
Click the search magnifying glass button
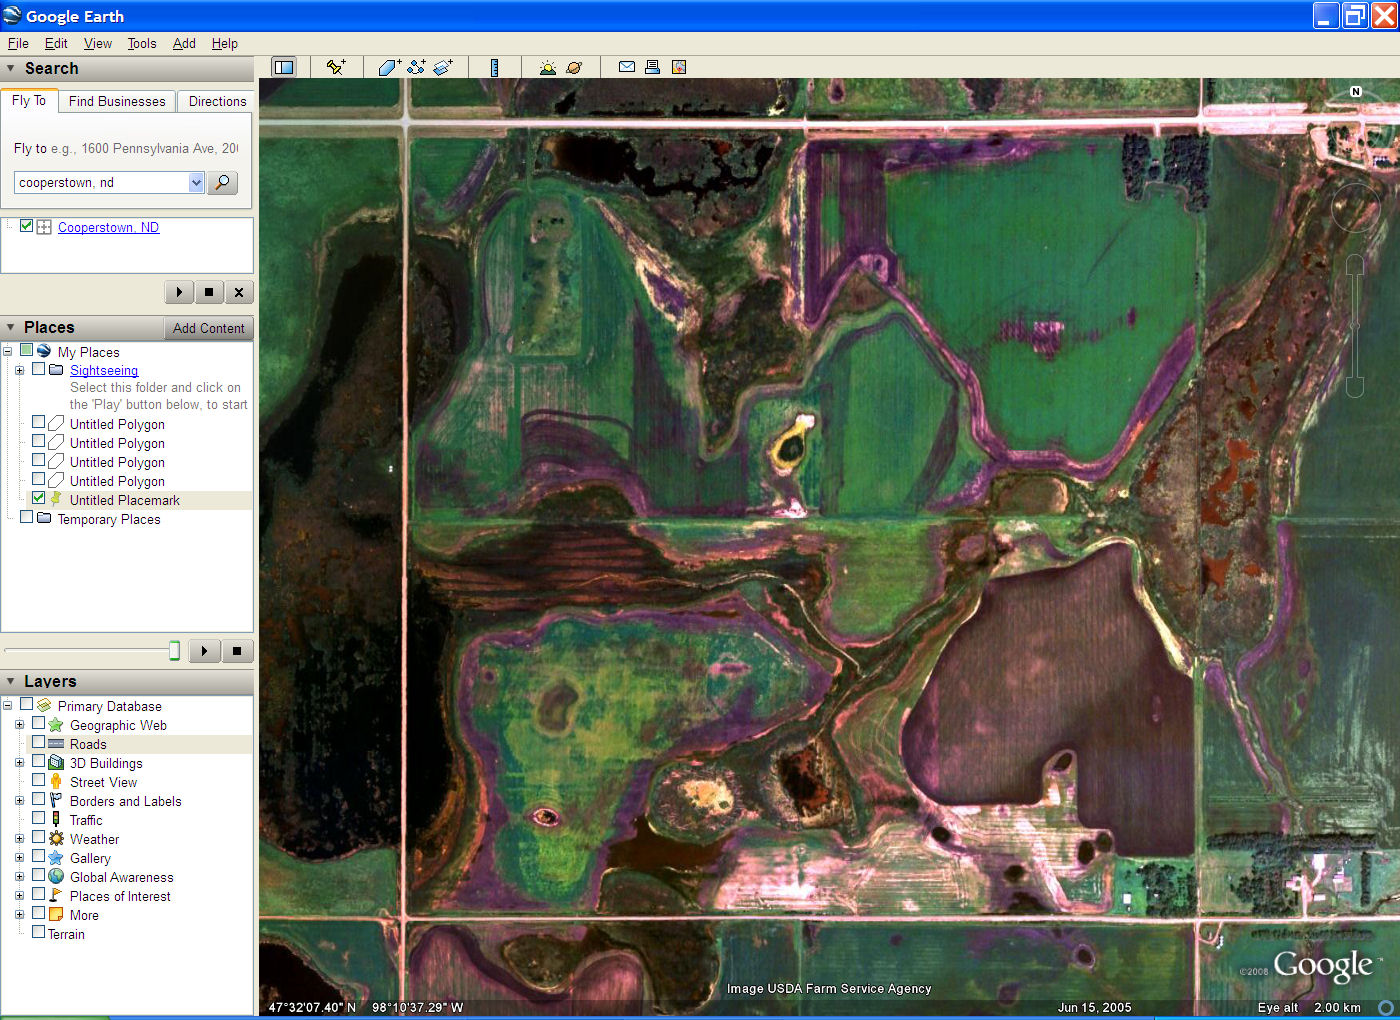point(222,183)
